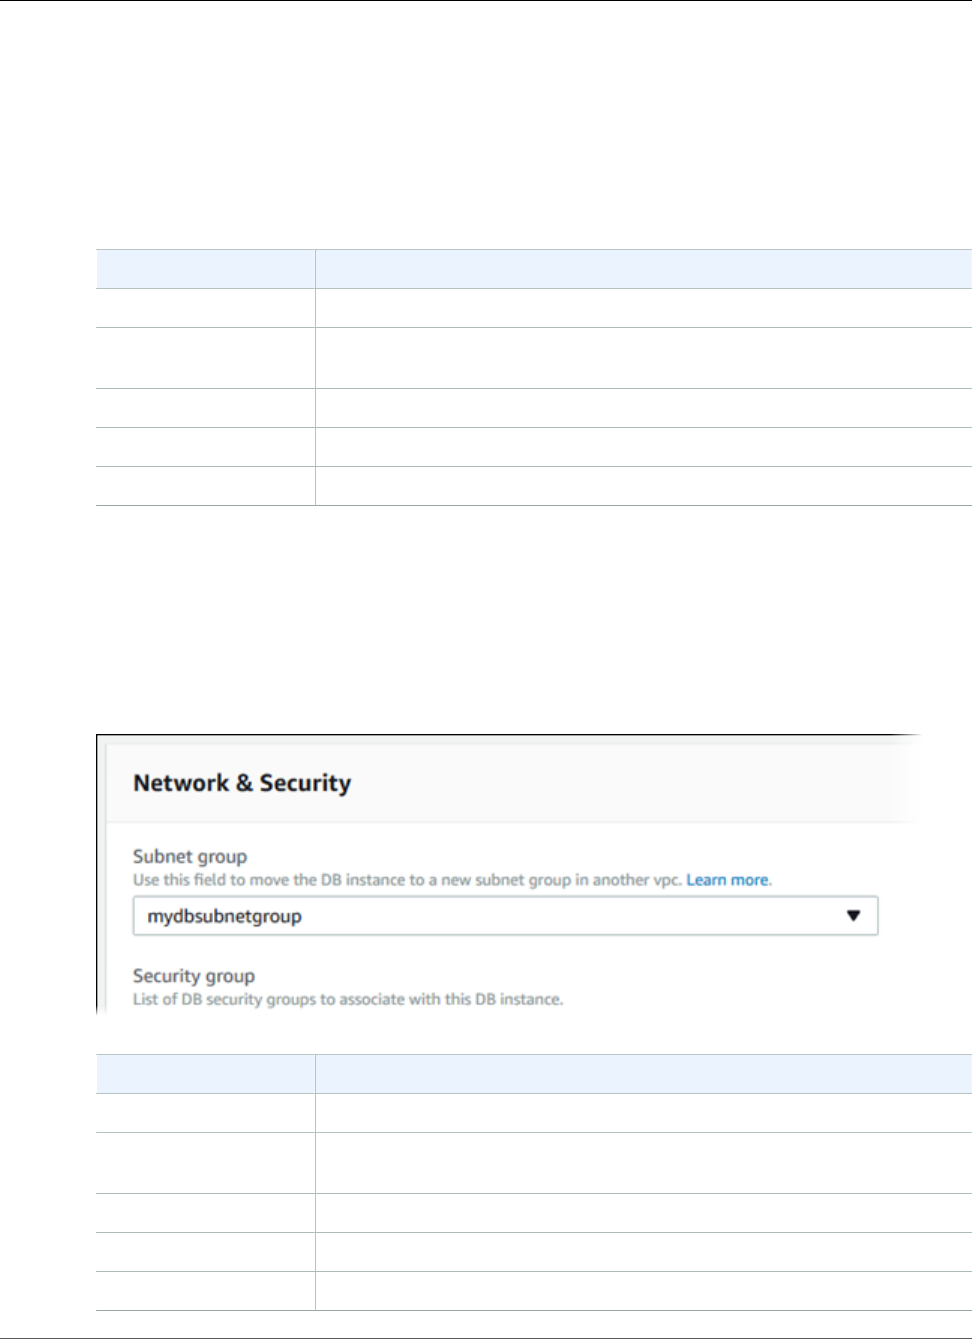Select the lower table's narrow header cell

tap(205, 1074)
